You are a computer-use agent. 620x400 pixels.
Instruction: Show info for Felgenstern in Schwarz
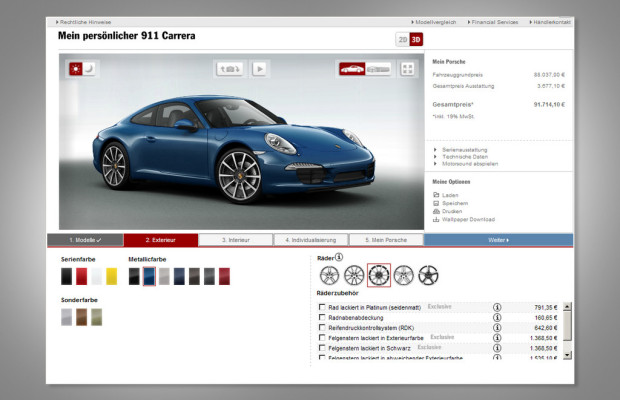click(x=497, y=348)
